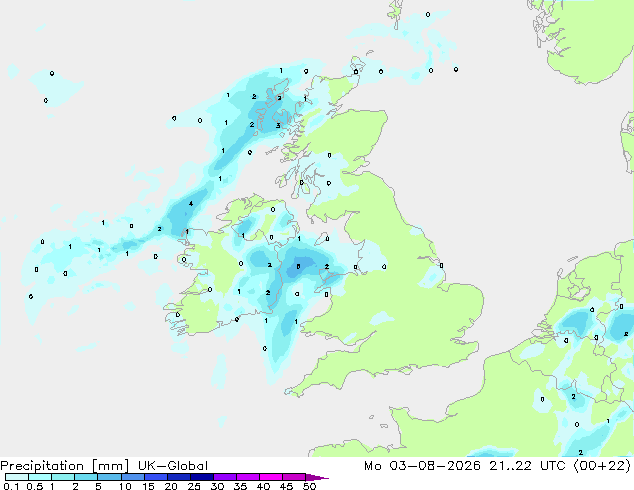Select the dark navy legend swatch between 25 and 30
The height and width of the screenshot is (490, 634).
coord(202,477)
